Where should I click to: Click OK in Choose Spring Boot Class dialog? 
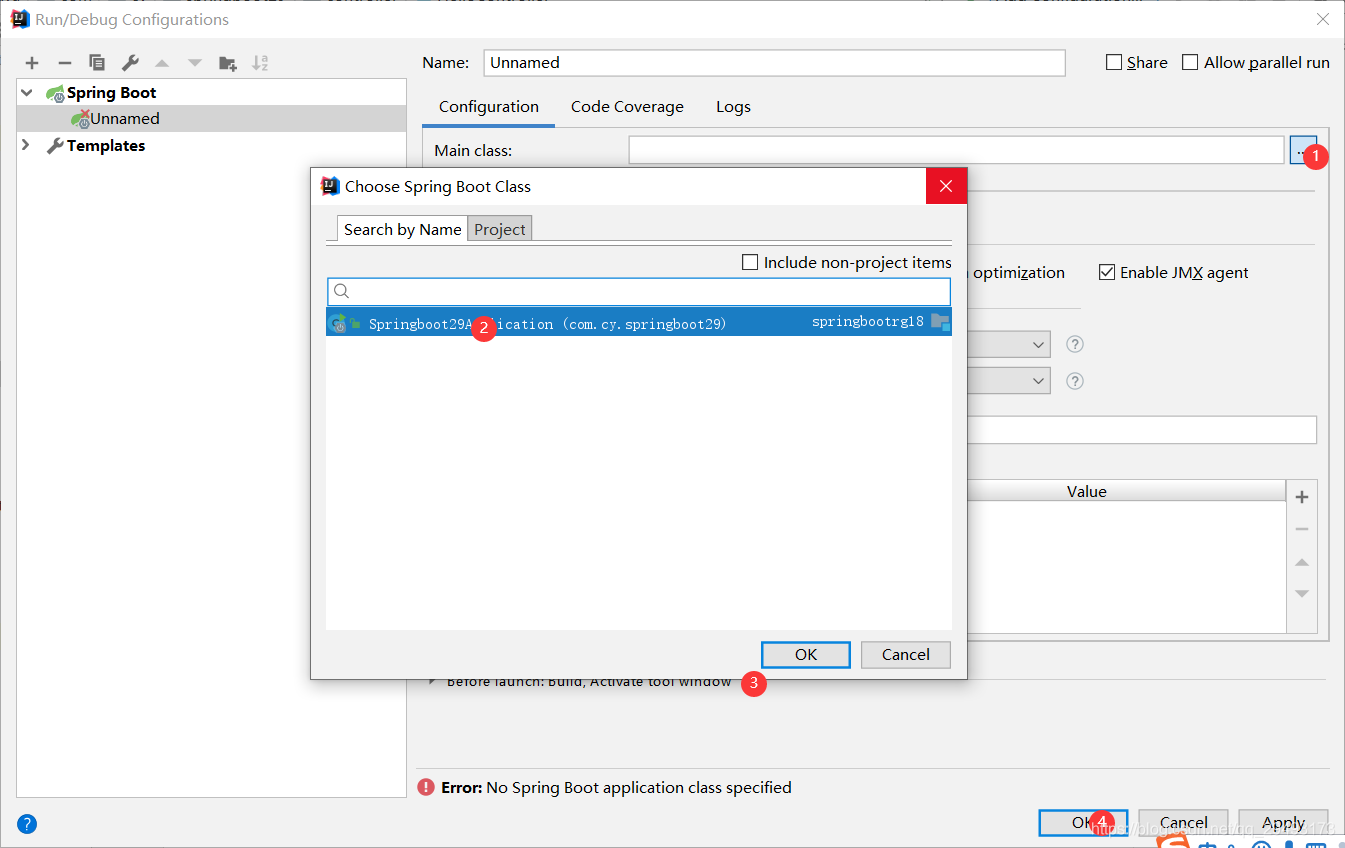click(806, 655)
